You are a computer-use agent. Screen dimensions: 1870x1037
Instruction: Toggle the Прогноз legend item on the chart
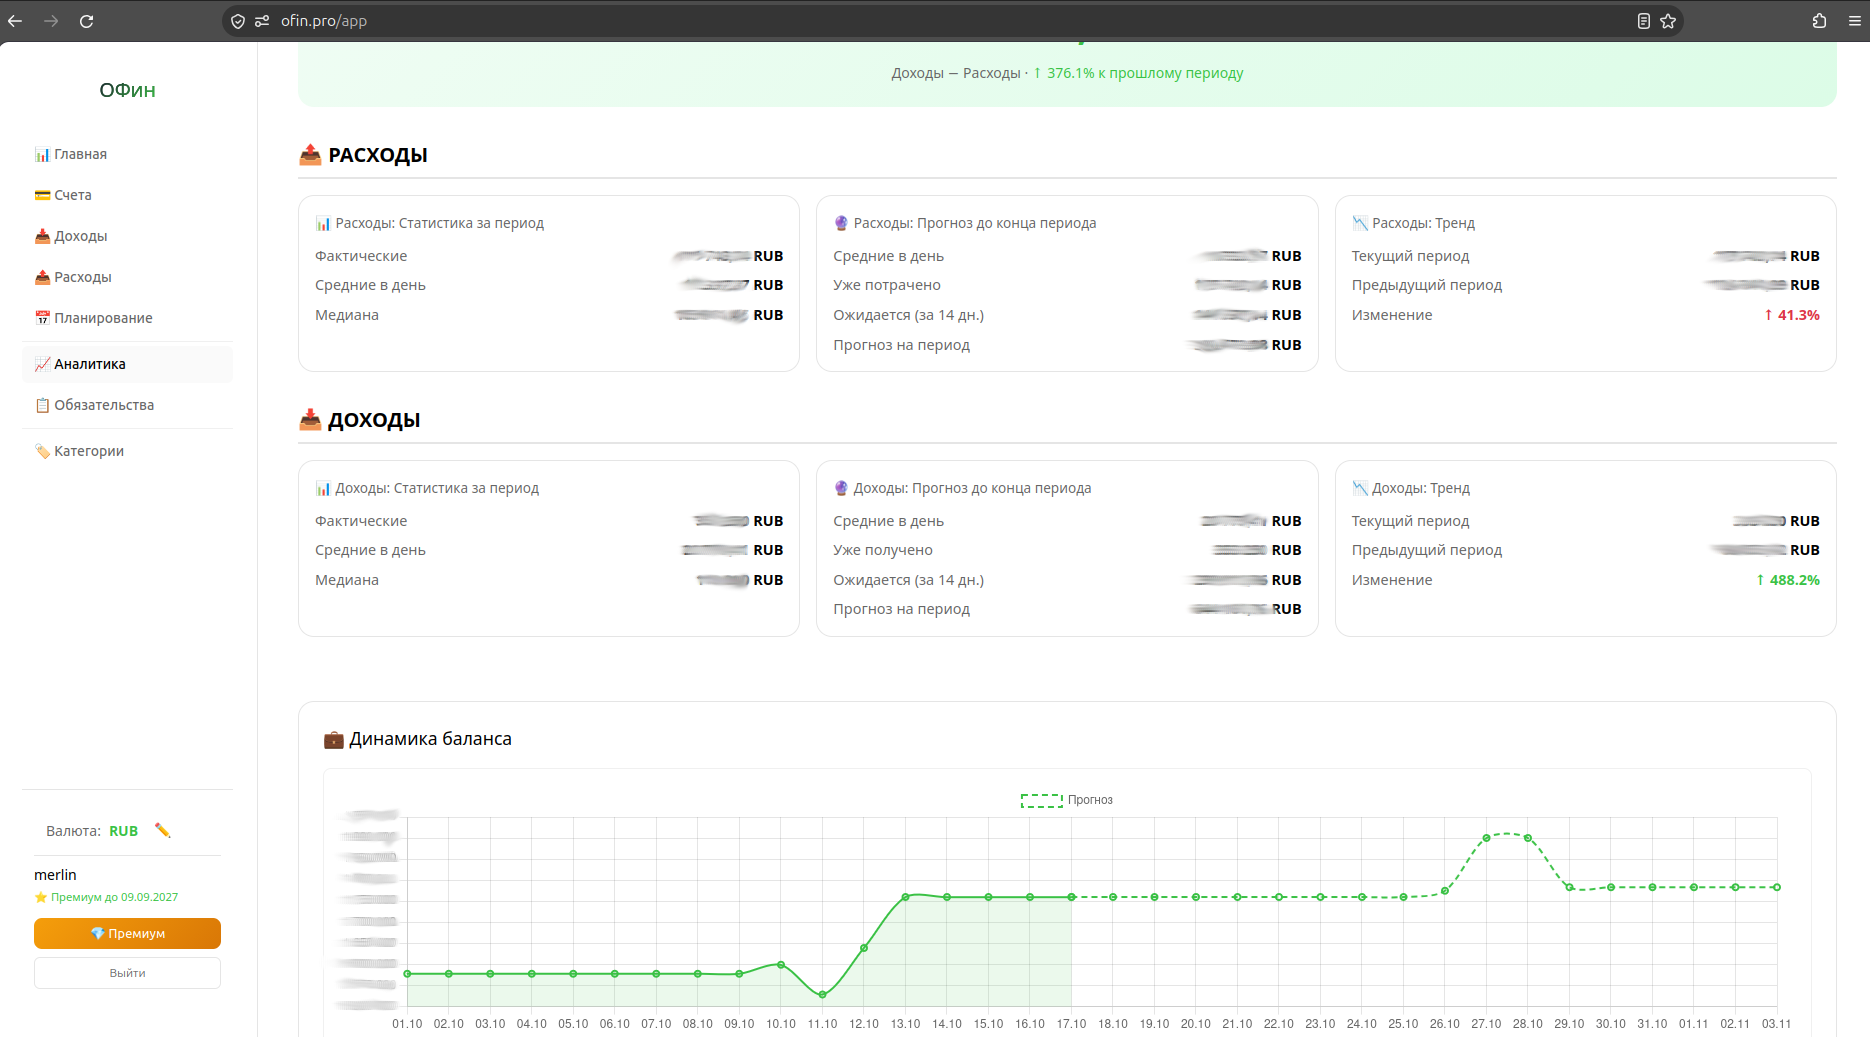[x=1066, y=800]
